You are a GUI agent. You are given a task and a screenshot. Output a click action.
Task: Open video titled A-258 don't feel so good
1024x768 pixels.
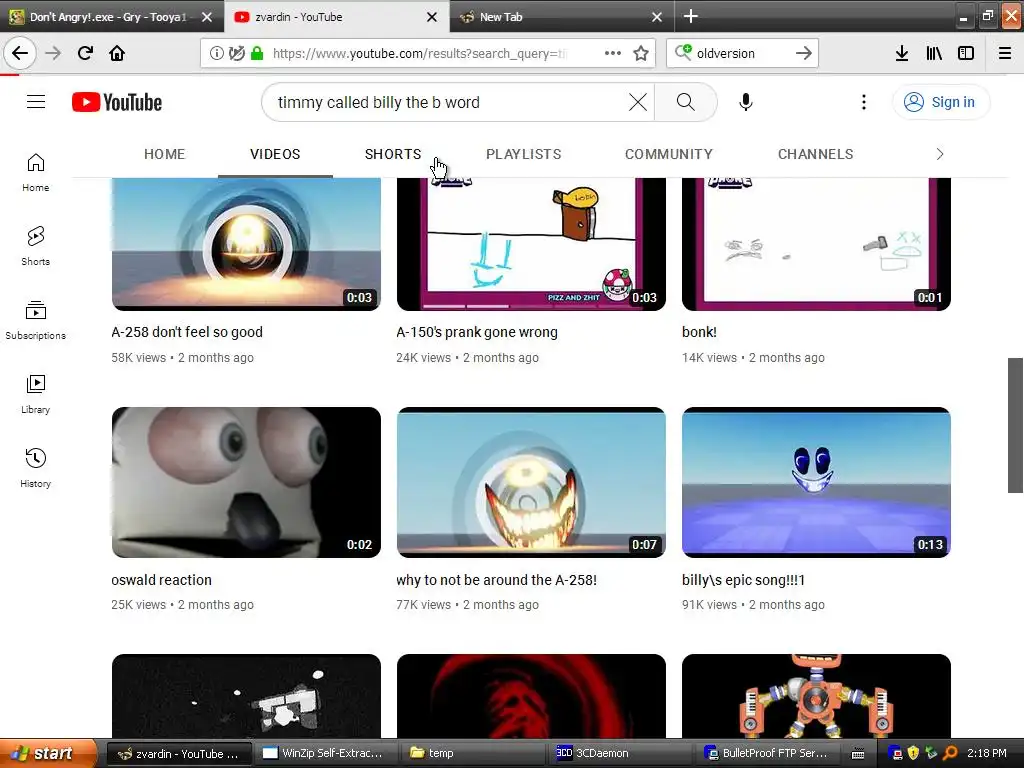tap(187, 332)
